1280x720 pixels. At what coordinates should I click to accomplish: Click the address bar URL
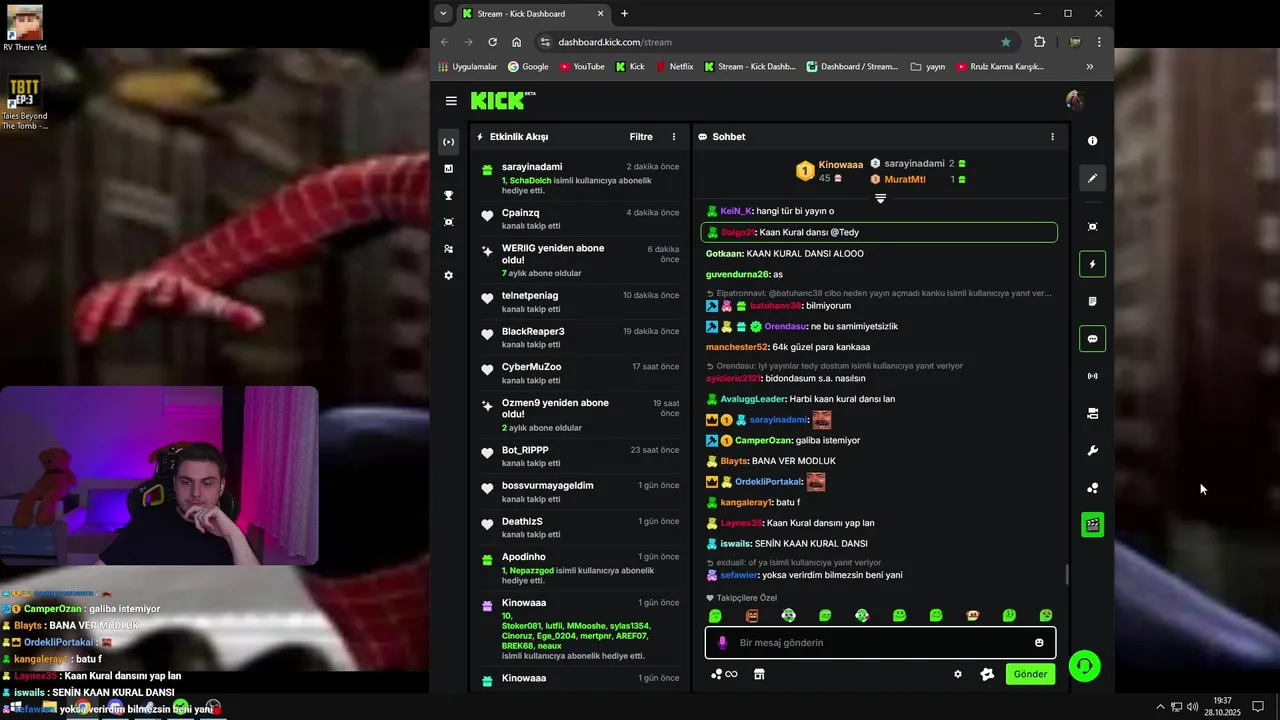click(615, 42)
